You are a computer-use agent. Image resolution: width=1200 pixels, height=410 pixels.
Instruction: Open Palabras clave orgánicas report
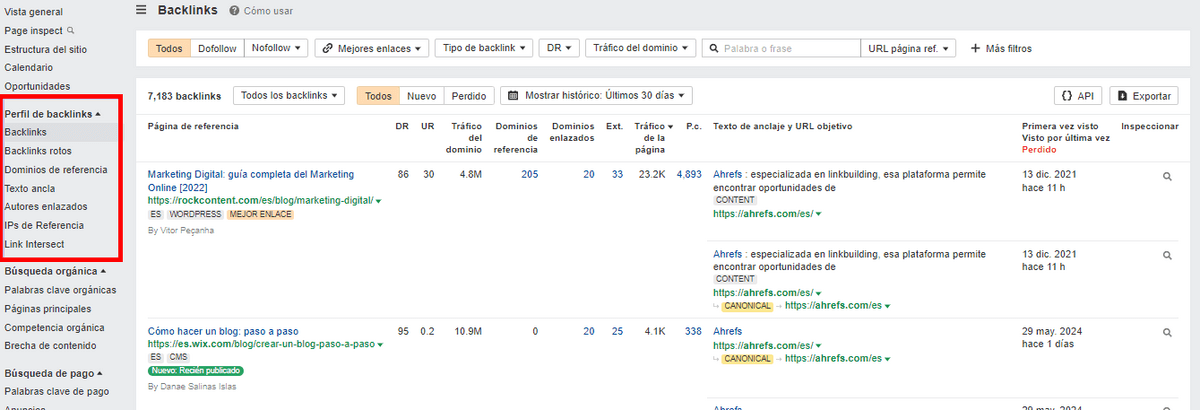(x=60, y=289)
